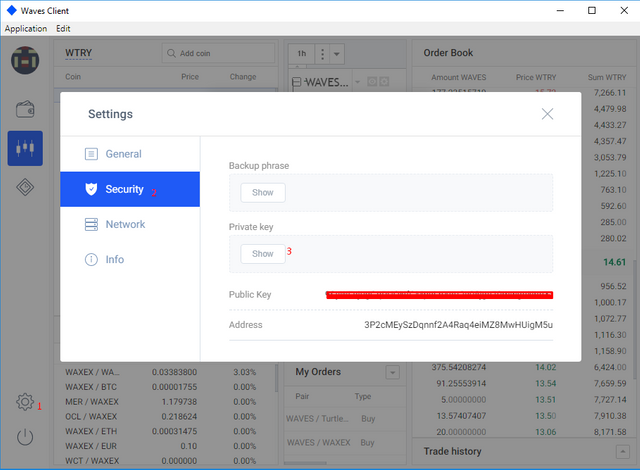
Task: Click the Pair column header in My Orders
Action: (302, 396)
